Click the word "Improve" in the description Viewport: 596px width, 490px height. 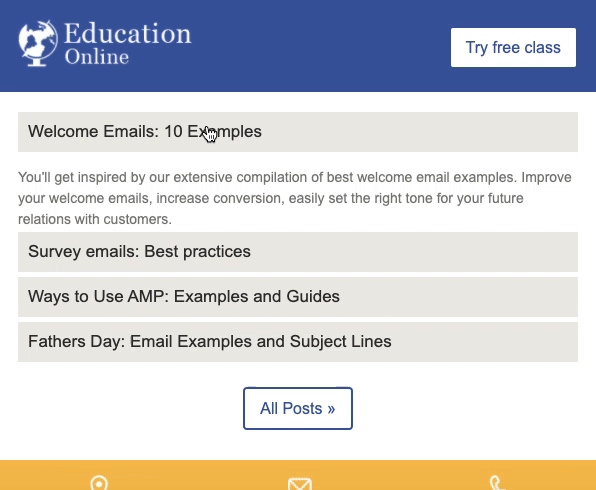546,177
